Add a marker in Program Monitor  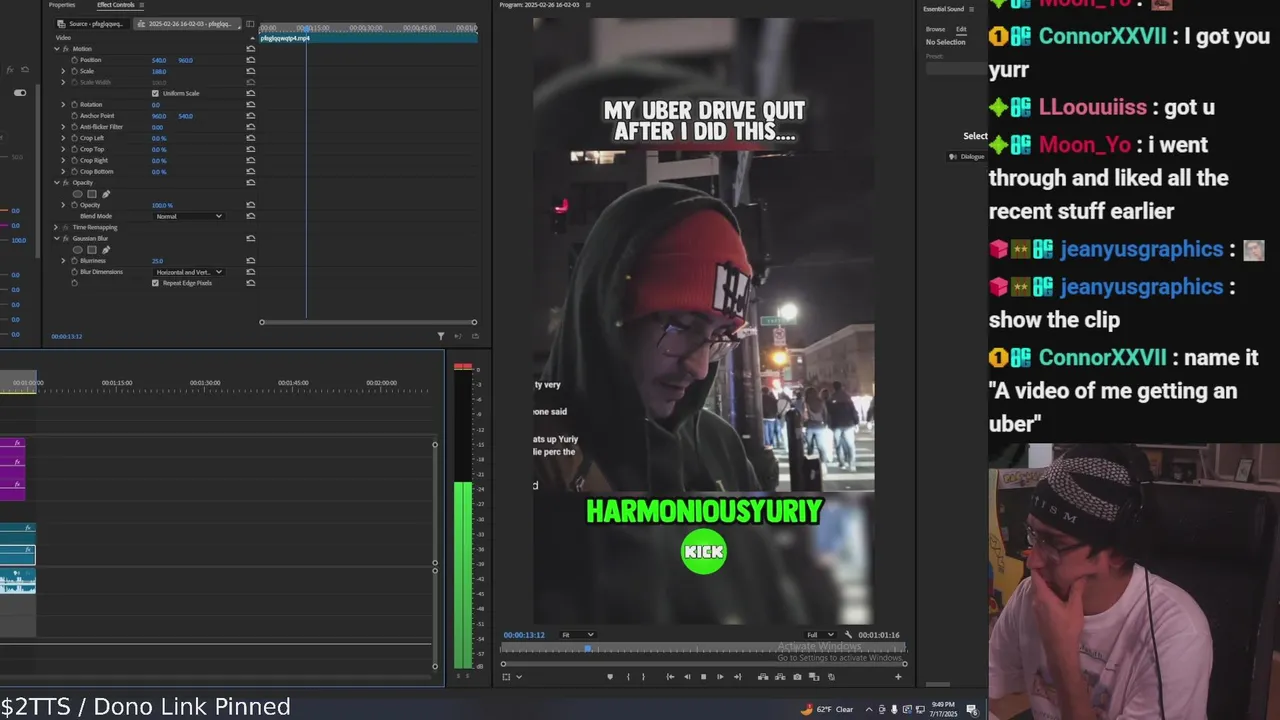click(x=610, y=677)
